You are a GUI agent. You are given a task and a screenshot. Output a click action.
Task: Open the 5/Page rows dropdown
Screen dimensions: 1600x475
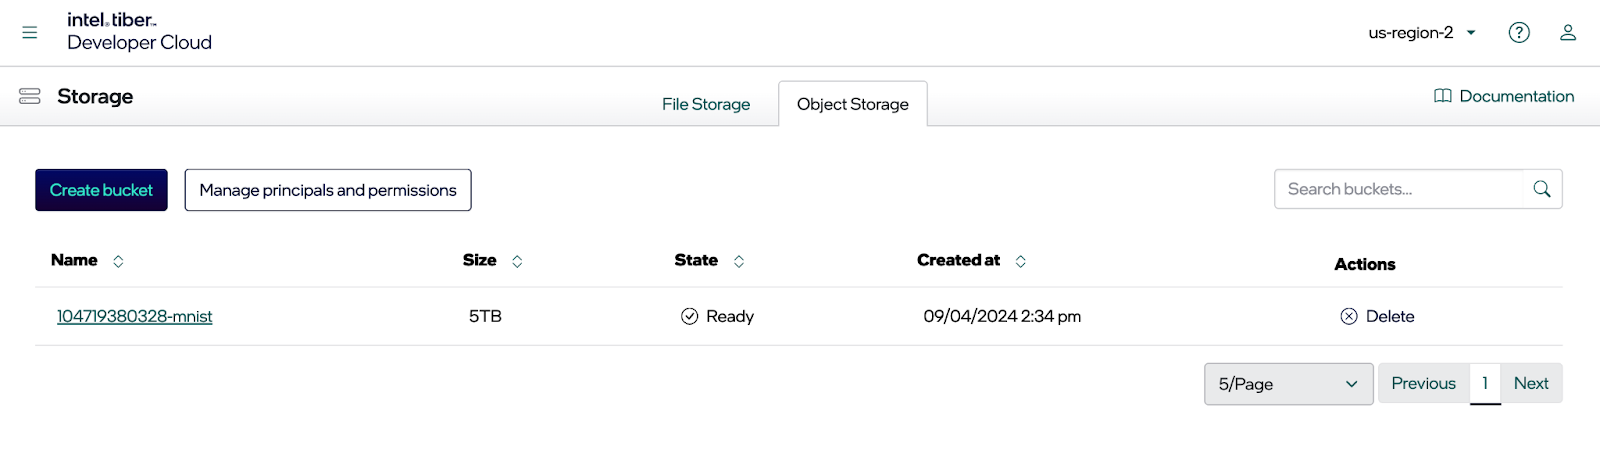(x=1287, y=384)
